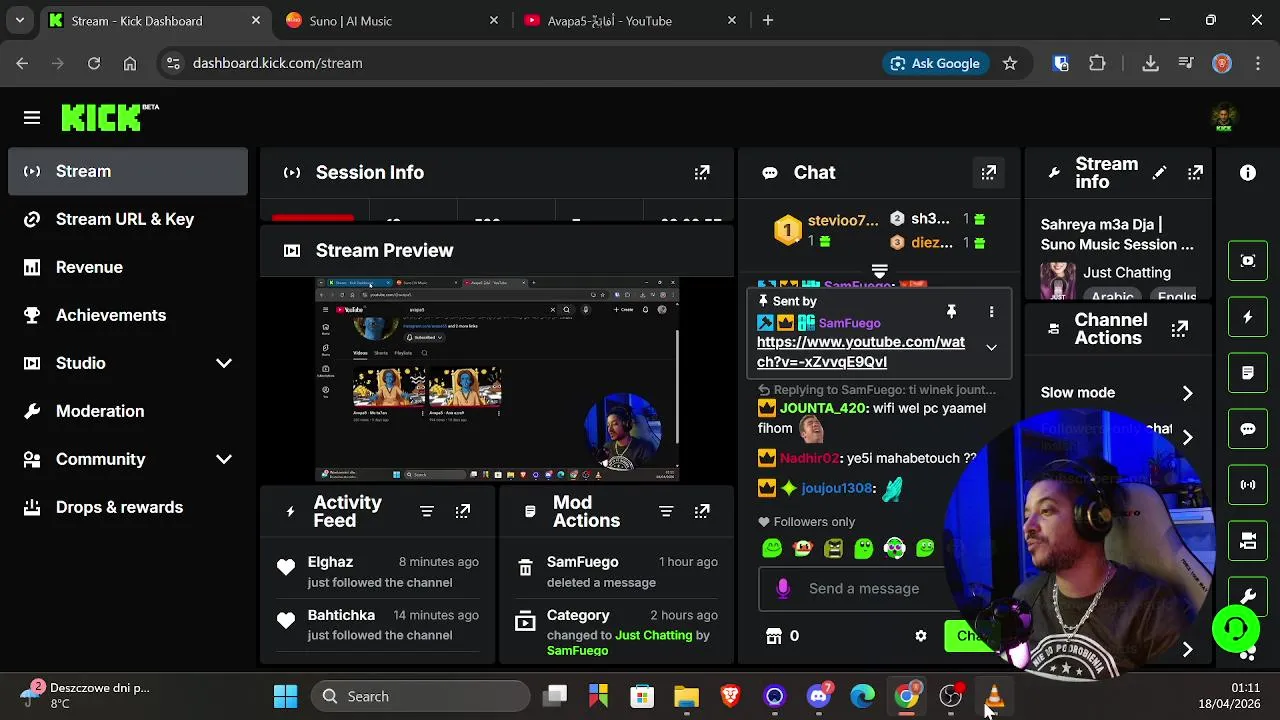1280x720 pixels.
Task: Toggle the wrench stream info widget icon
Action: point(1248,597)
